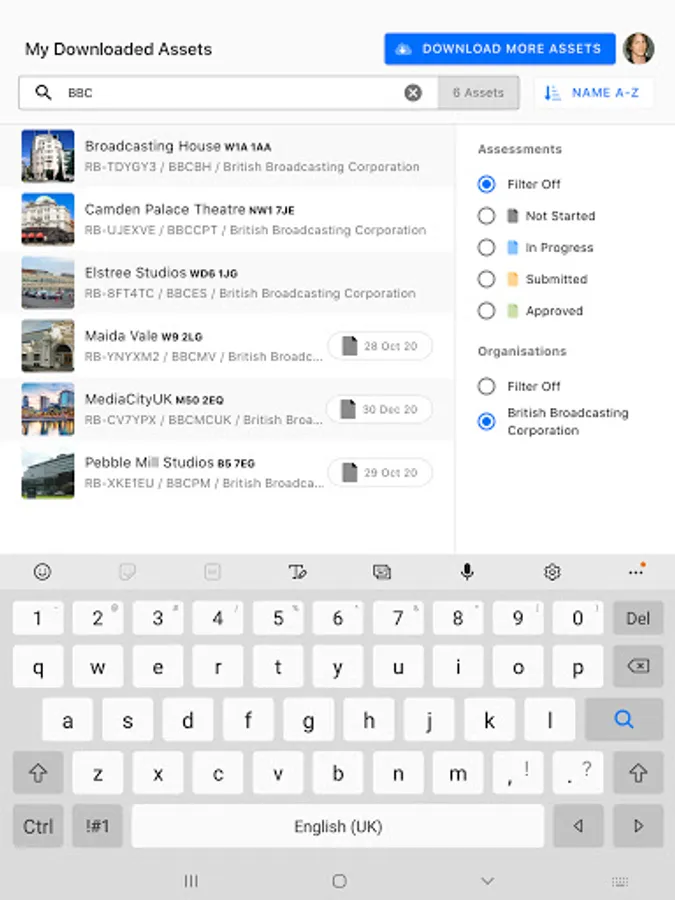Open keyboard emoji picker
675x900 pixels.
pyautogui.click(x=42, y=572)
